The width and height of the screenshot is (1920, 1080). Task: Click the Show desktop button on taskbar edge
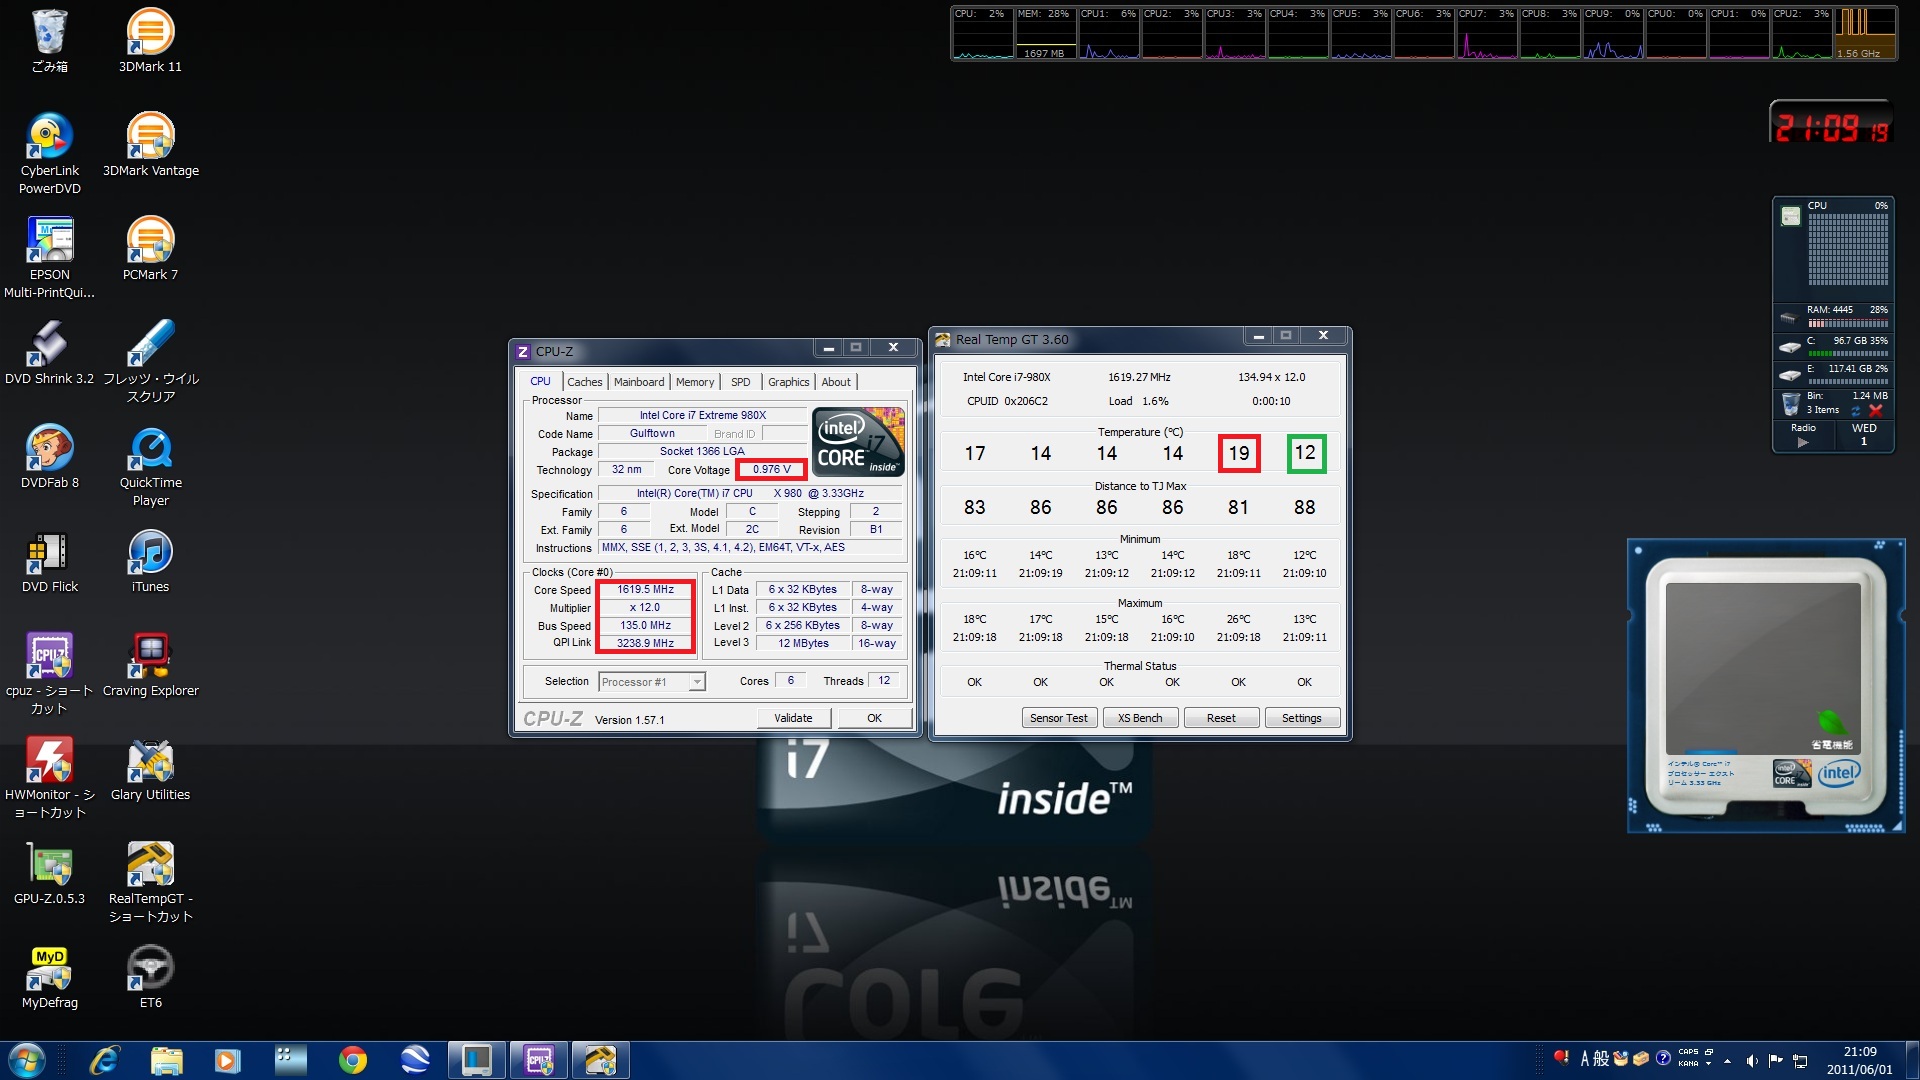tap(1912, 1060)
